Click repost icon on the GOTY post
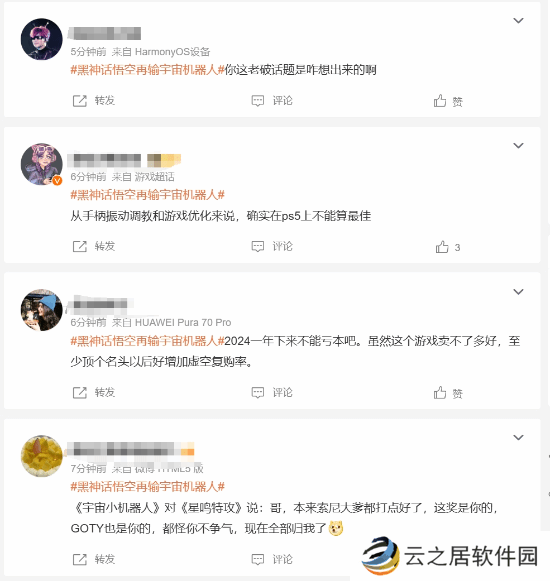 (x=79, y=560)
